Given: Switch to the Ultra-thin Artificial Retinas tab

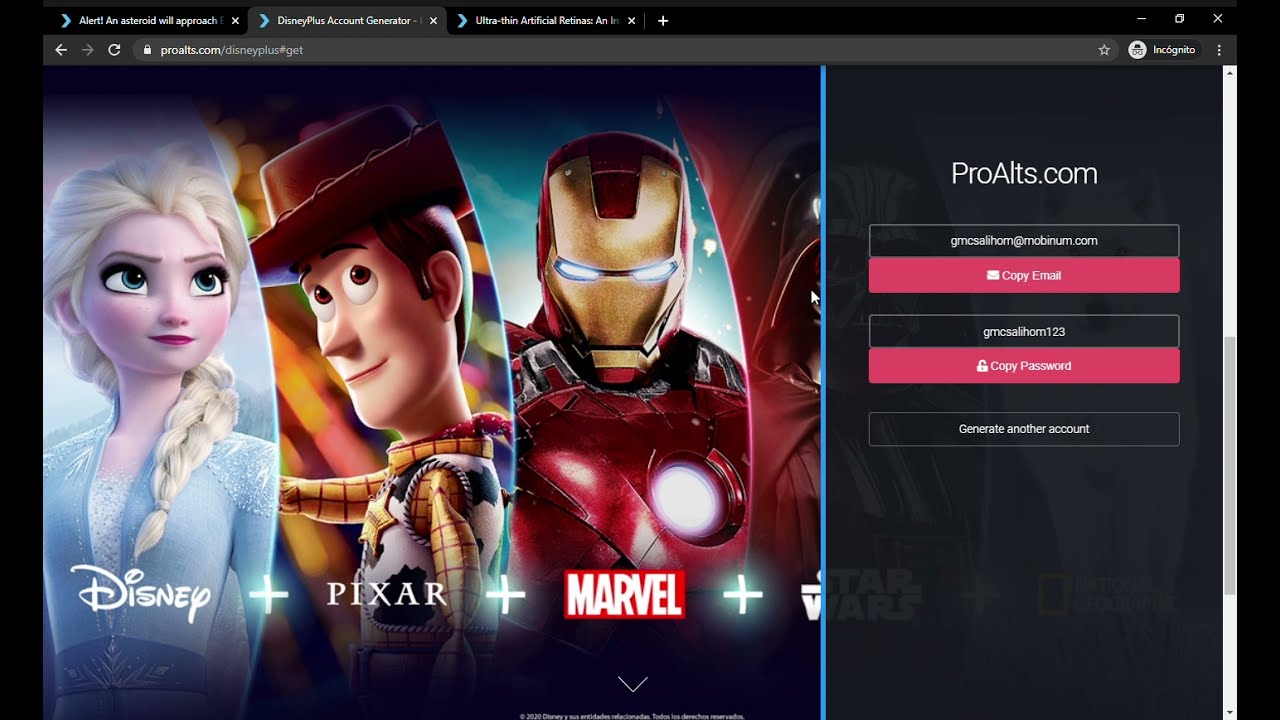Looking at the screenshot, I should [546, 20].
